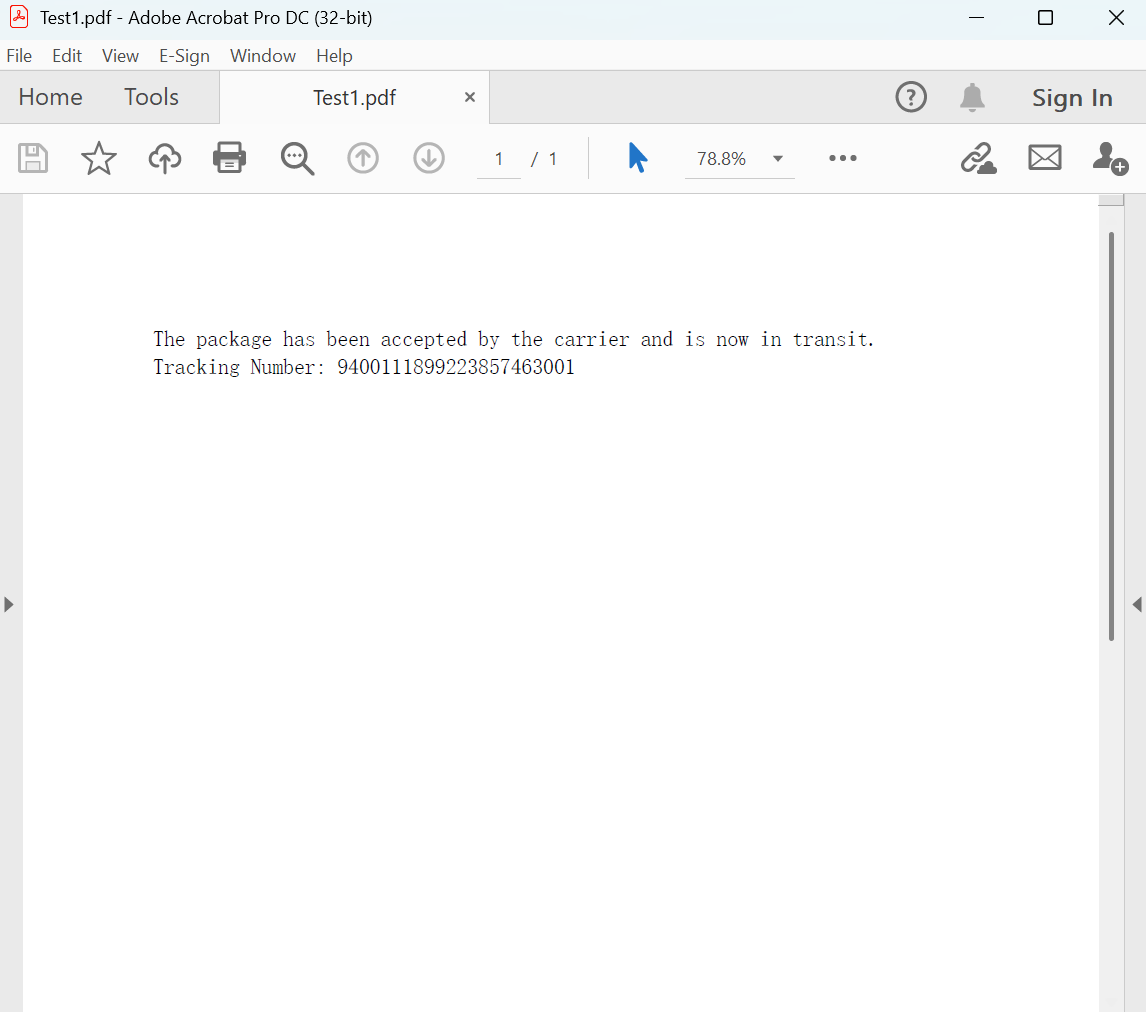Open more tools ellipsis menu

coord(843,158)
